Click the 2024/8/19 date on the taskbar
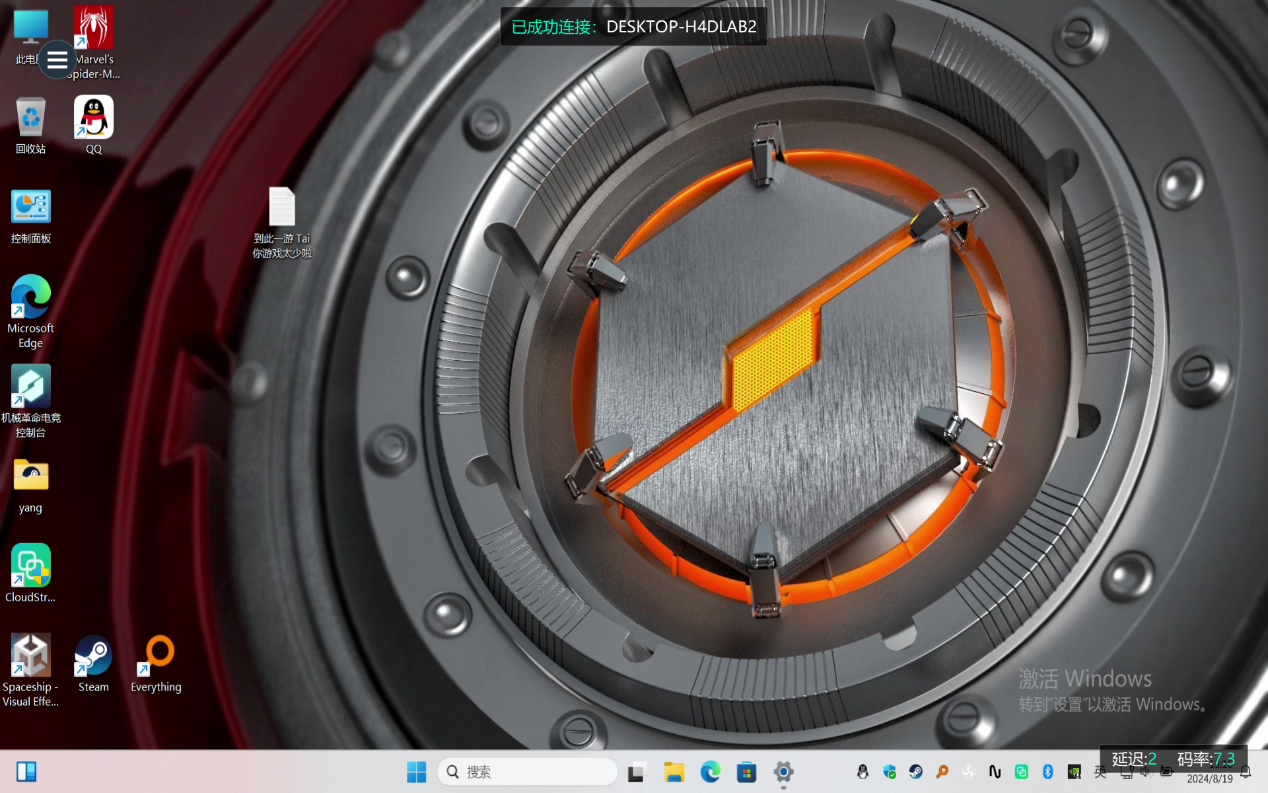Screen dimensions: 1268x793 click(1210, 779)
